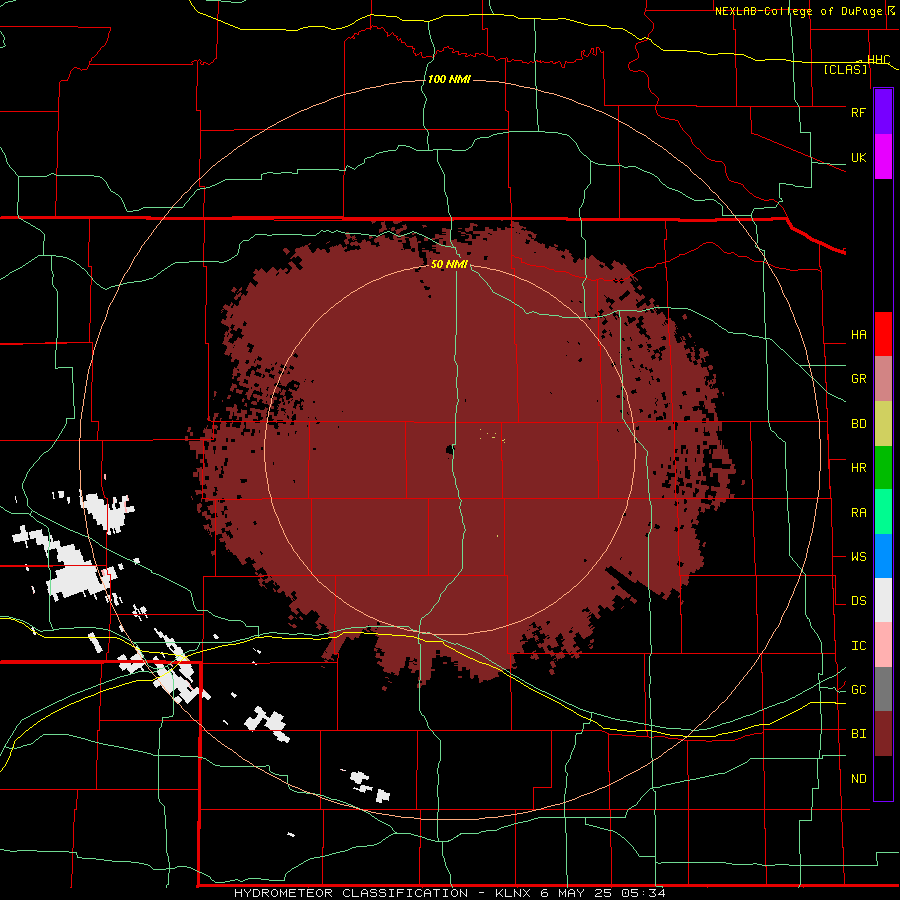Click the ND black legend color swatch
Viewport: 900px width, 900px height.
click(883, 778)
